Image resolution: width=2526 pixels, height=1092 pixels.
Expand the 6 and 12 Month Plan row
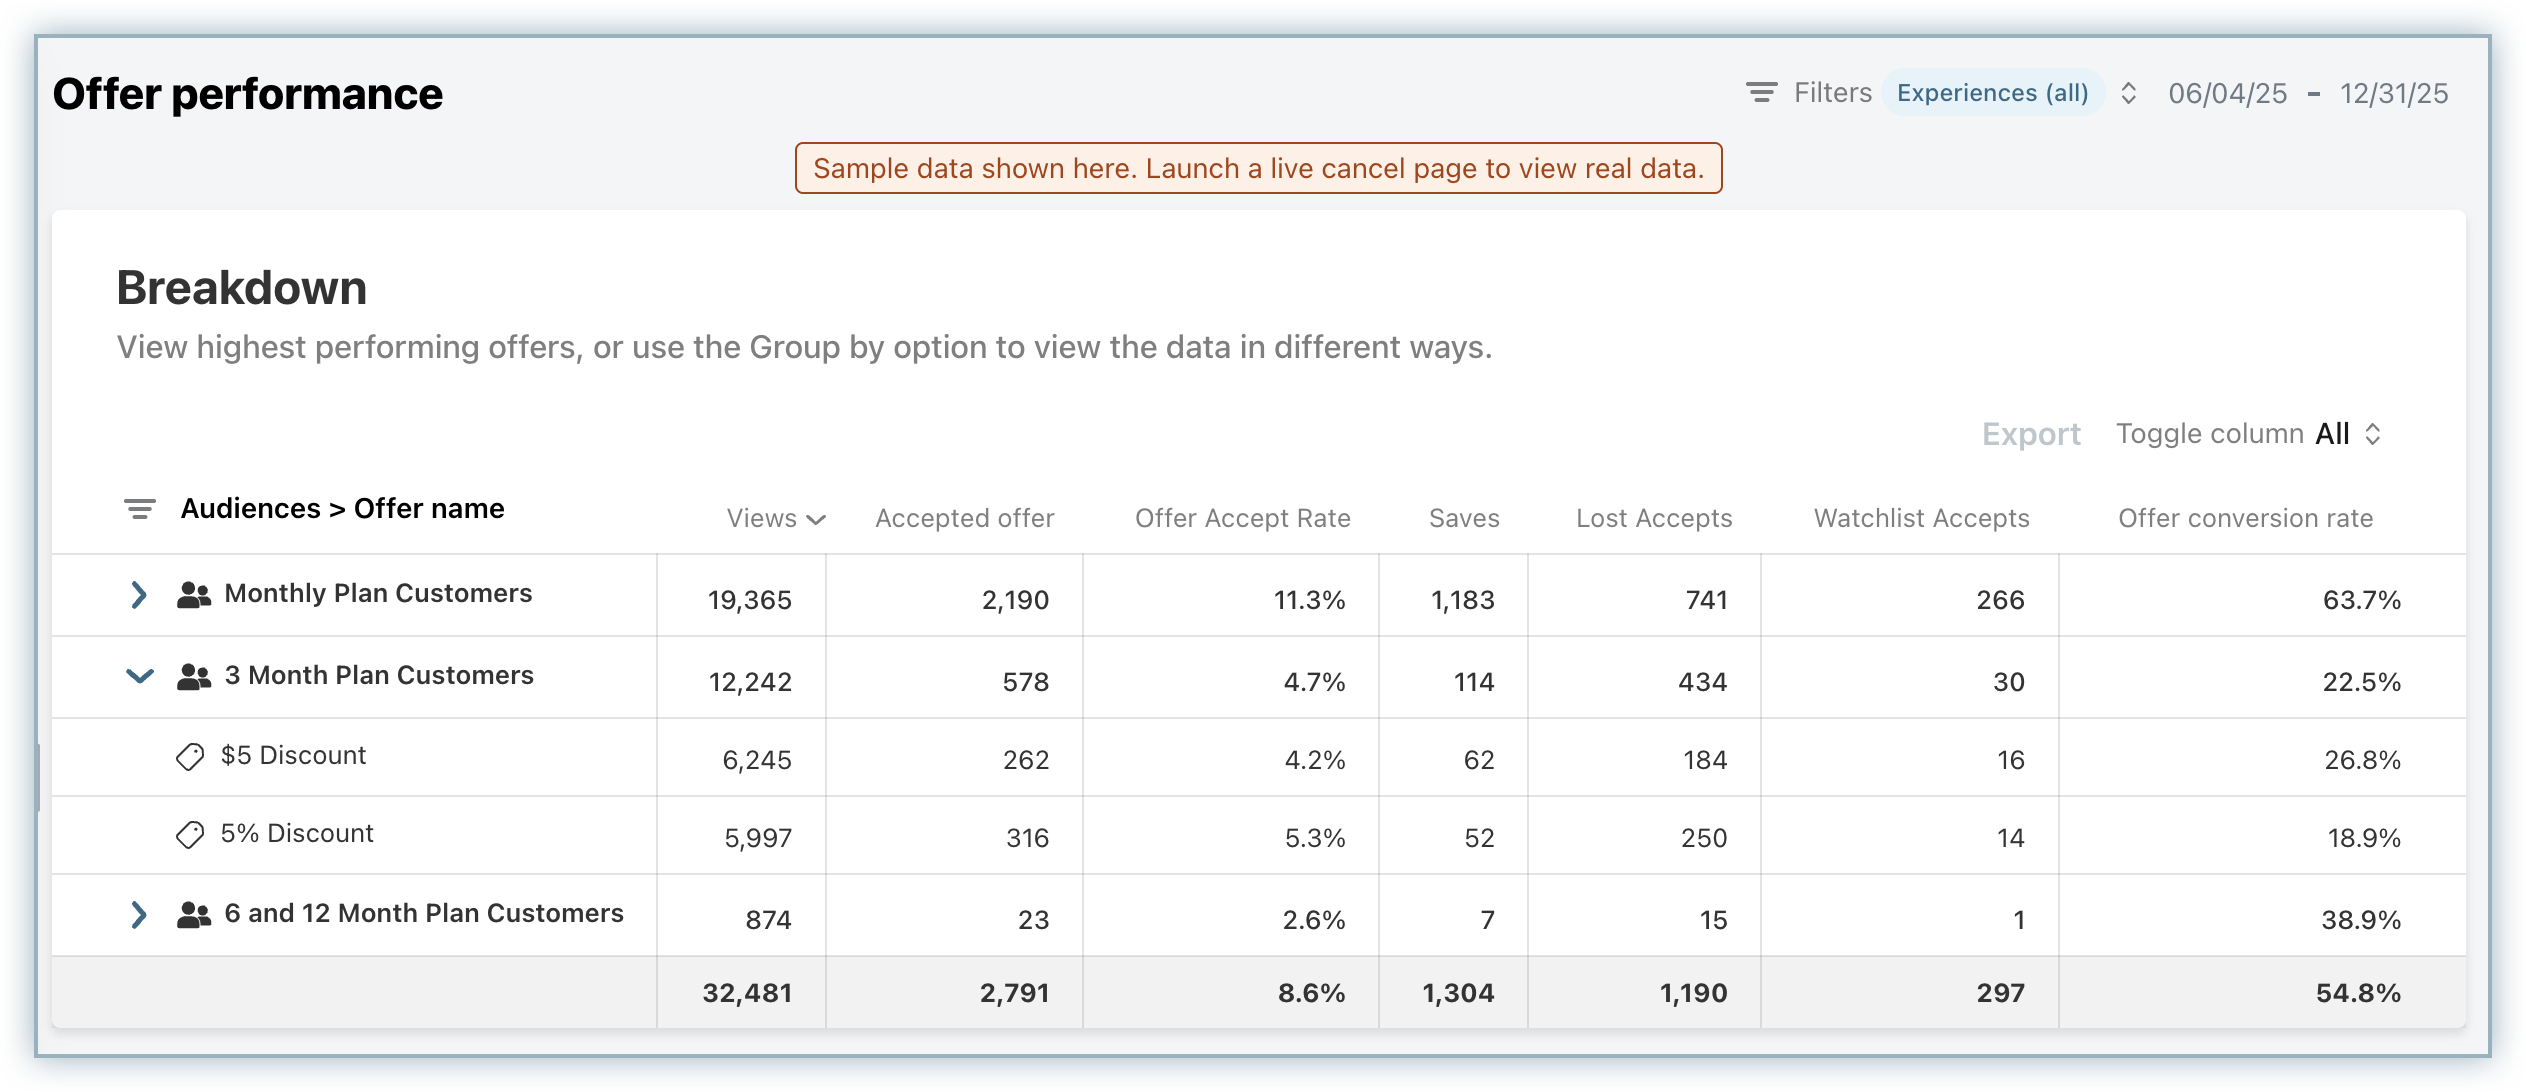[x=139, y=914]
